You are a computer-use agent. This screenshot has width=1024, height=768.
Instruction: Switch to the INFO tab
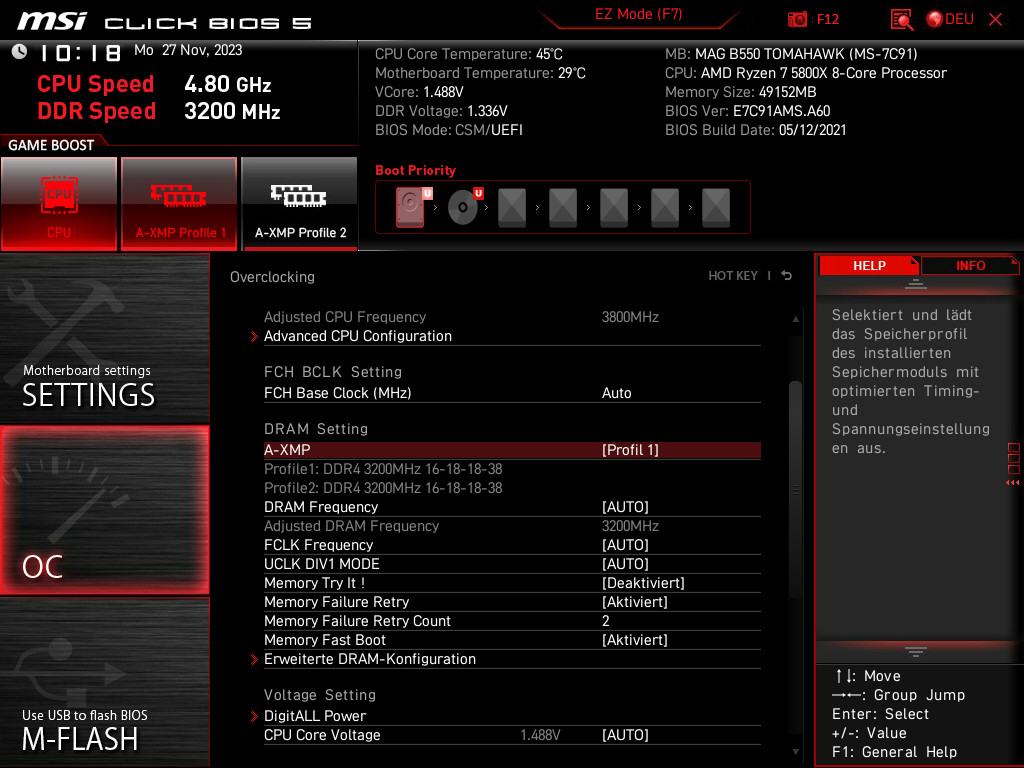(x=970, y=266)
